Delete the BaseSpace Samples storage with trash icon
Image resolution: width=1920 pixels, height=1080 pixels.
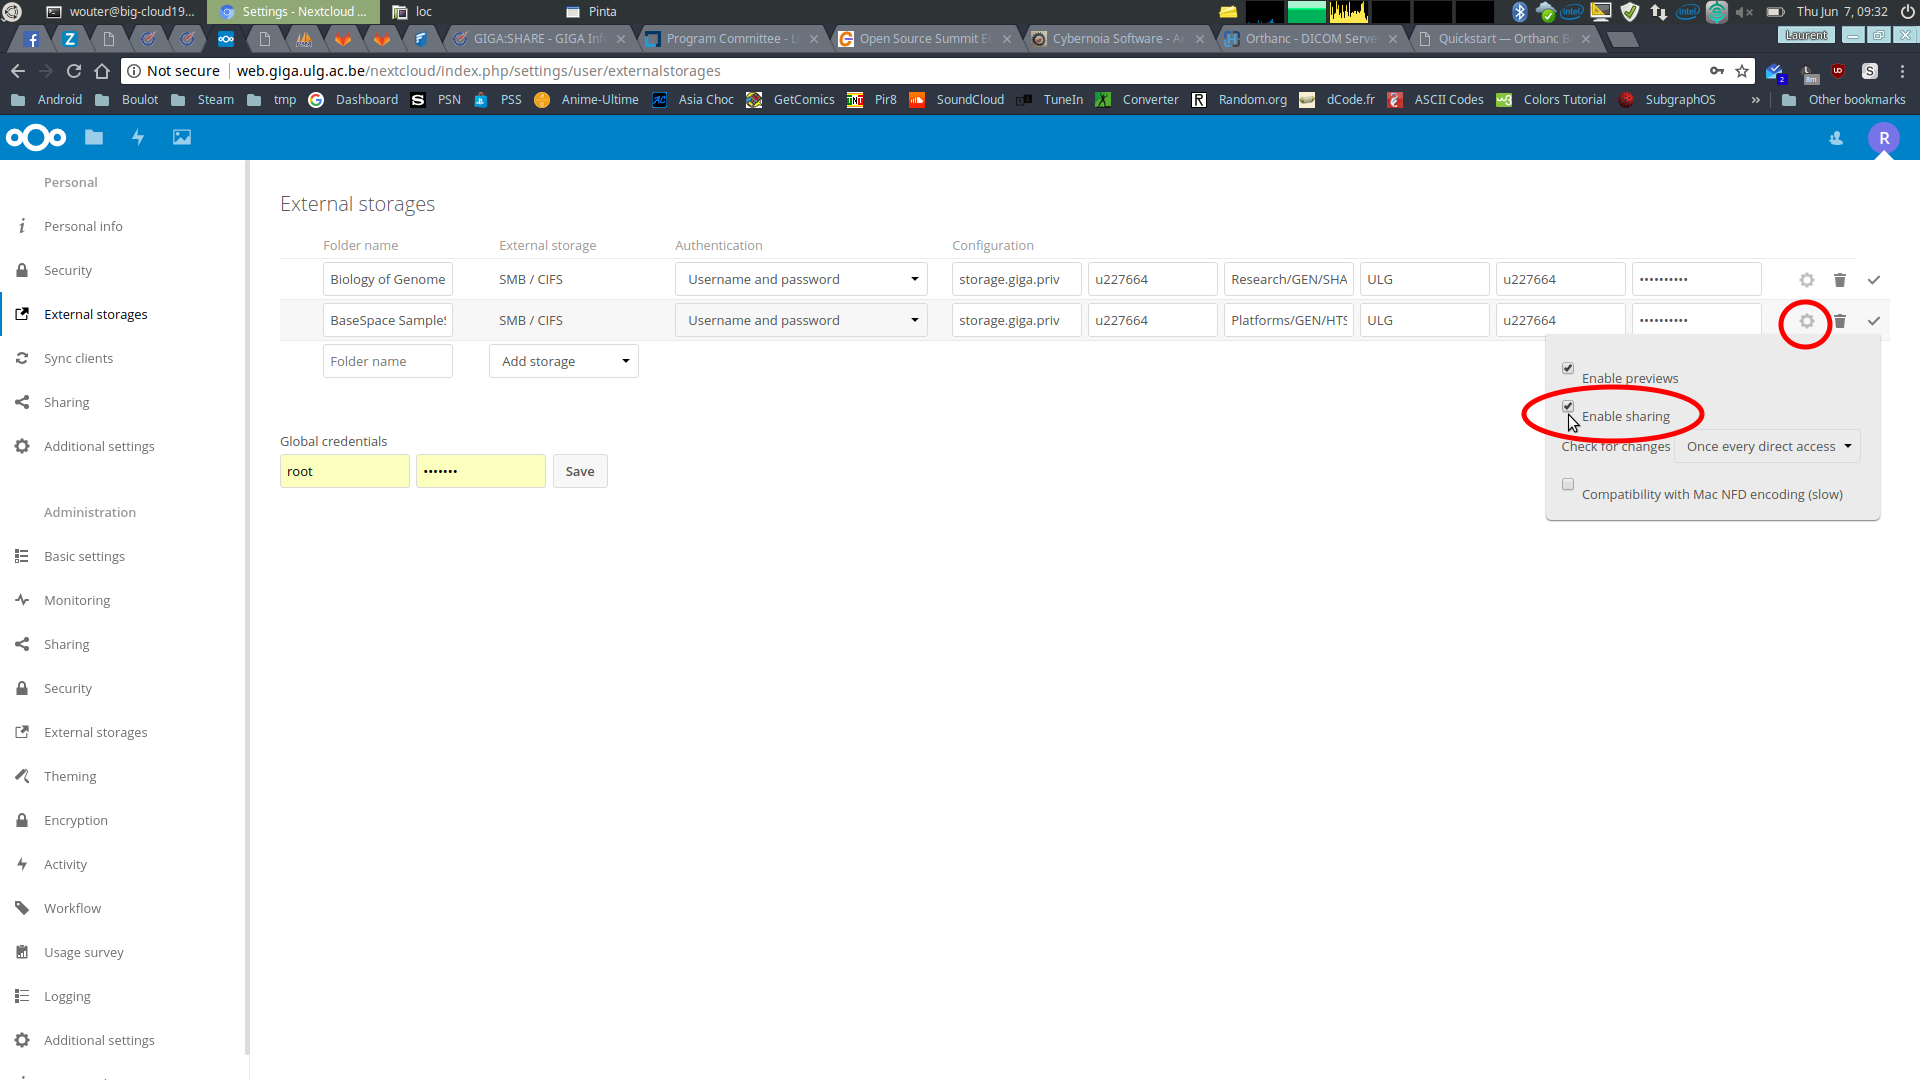click(x=1840, y=321)
